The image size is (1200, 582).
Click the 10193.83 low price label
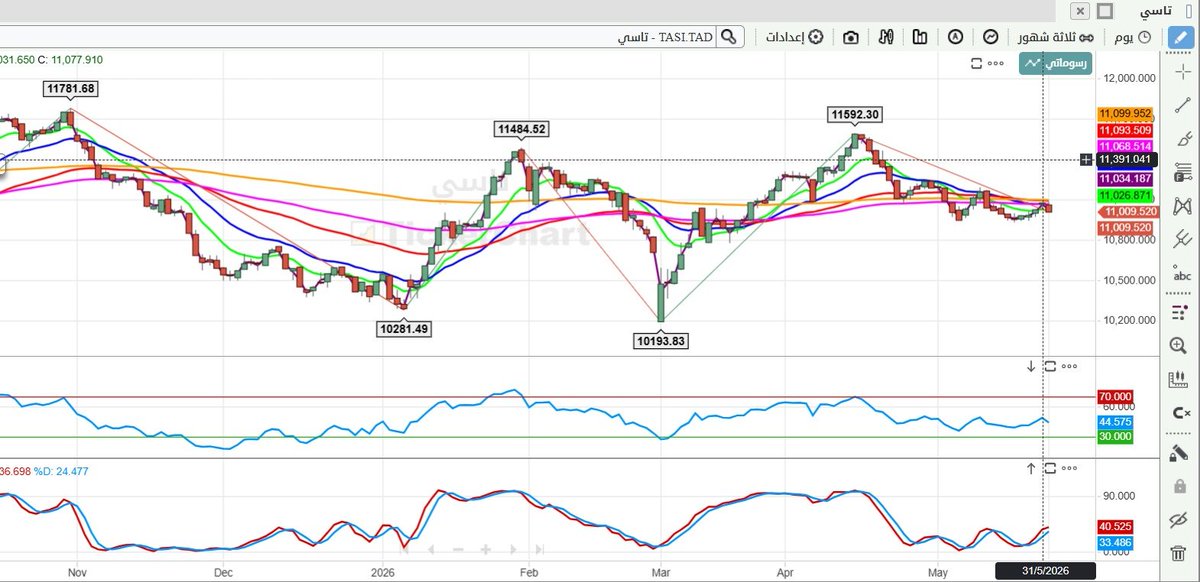click(661, 341)
